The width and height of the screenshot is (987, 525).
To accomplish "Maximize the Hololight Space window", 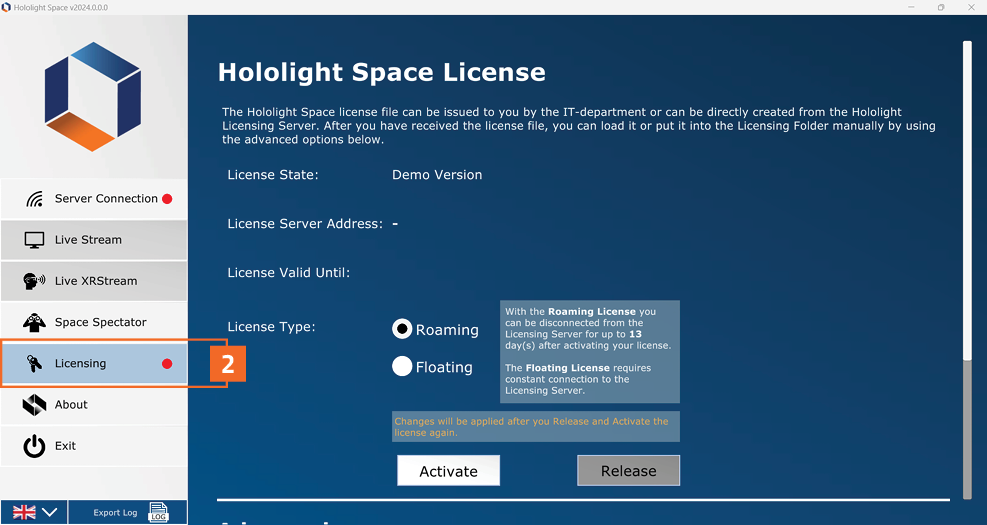I will click(x=941, y=7).
